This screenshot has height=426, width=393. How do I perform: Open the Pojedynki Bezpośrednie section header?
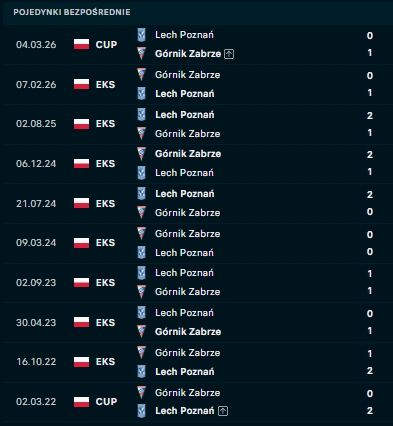(x=72, y=12)
